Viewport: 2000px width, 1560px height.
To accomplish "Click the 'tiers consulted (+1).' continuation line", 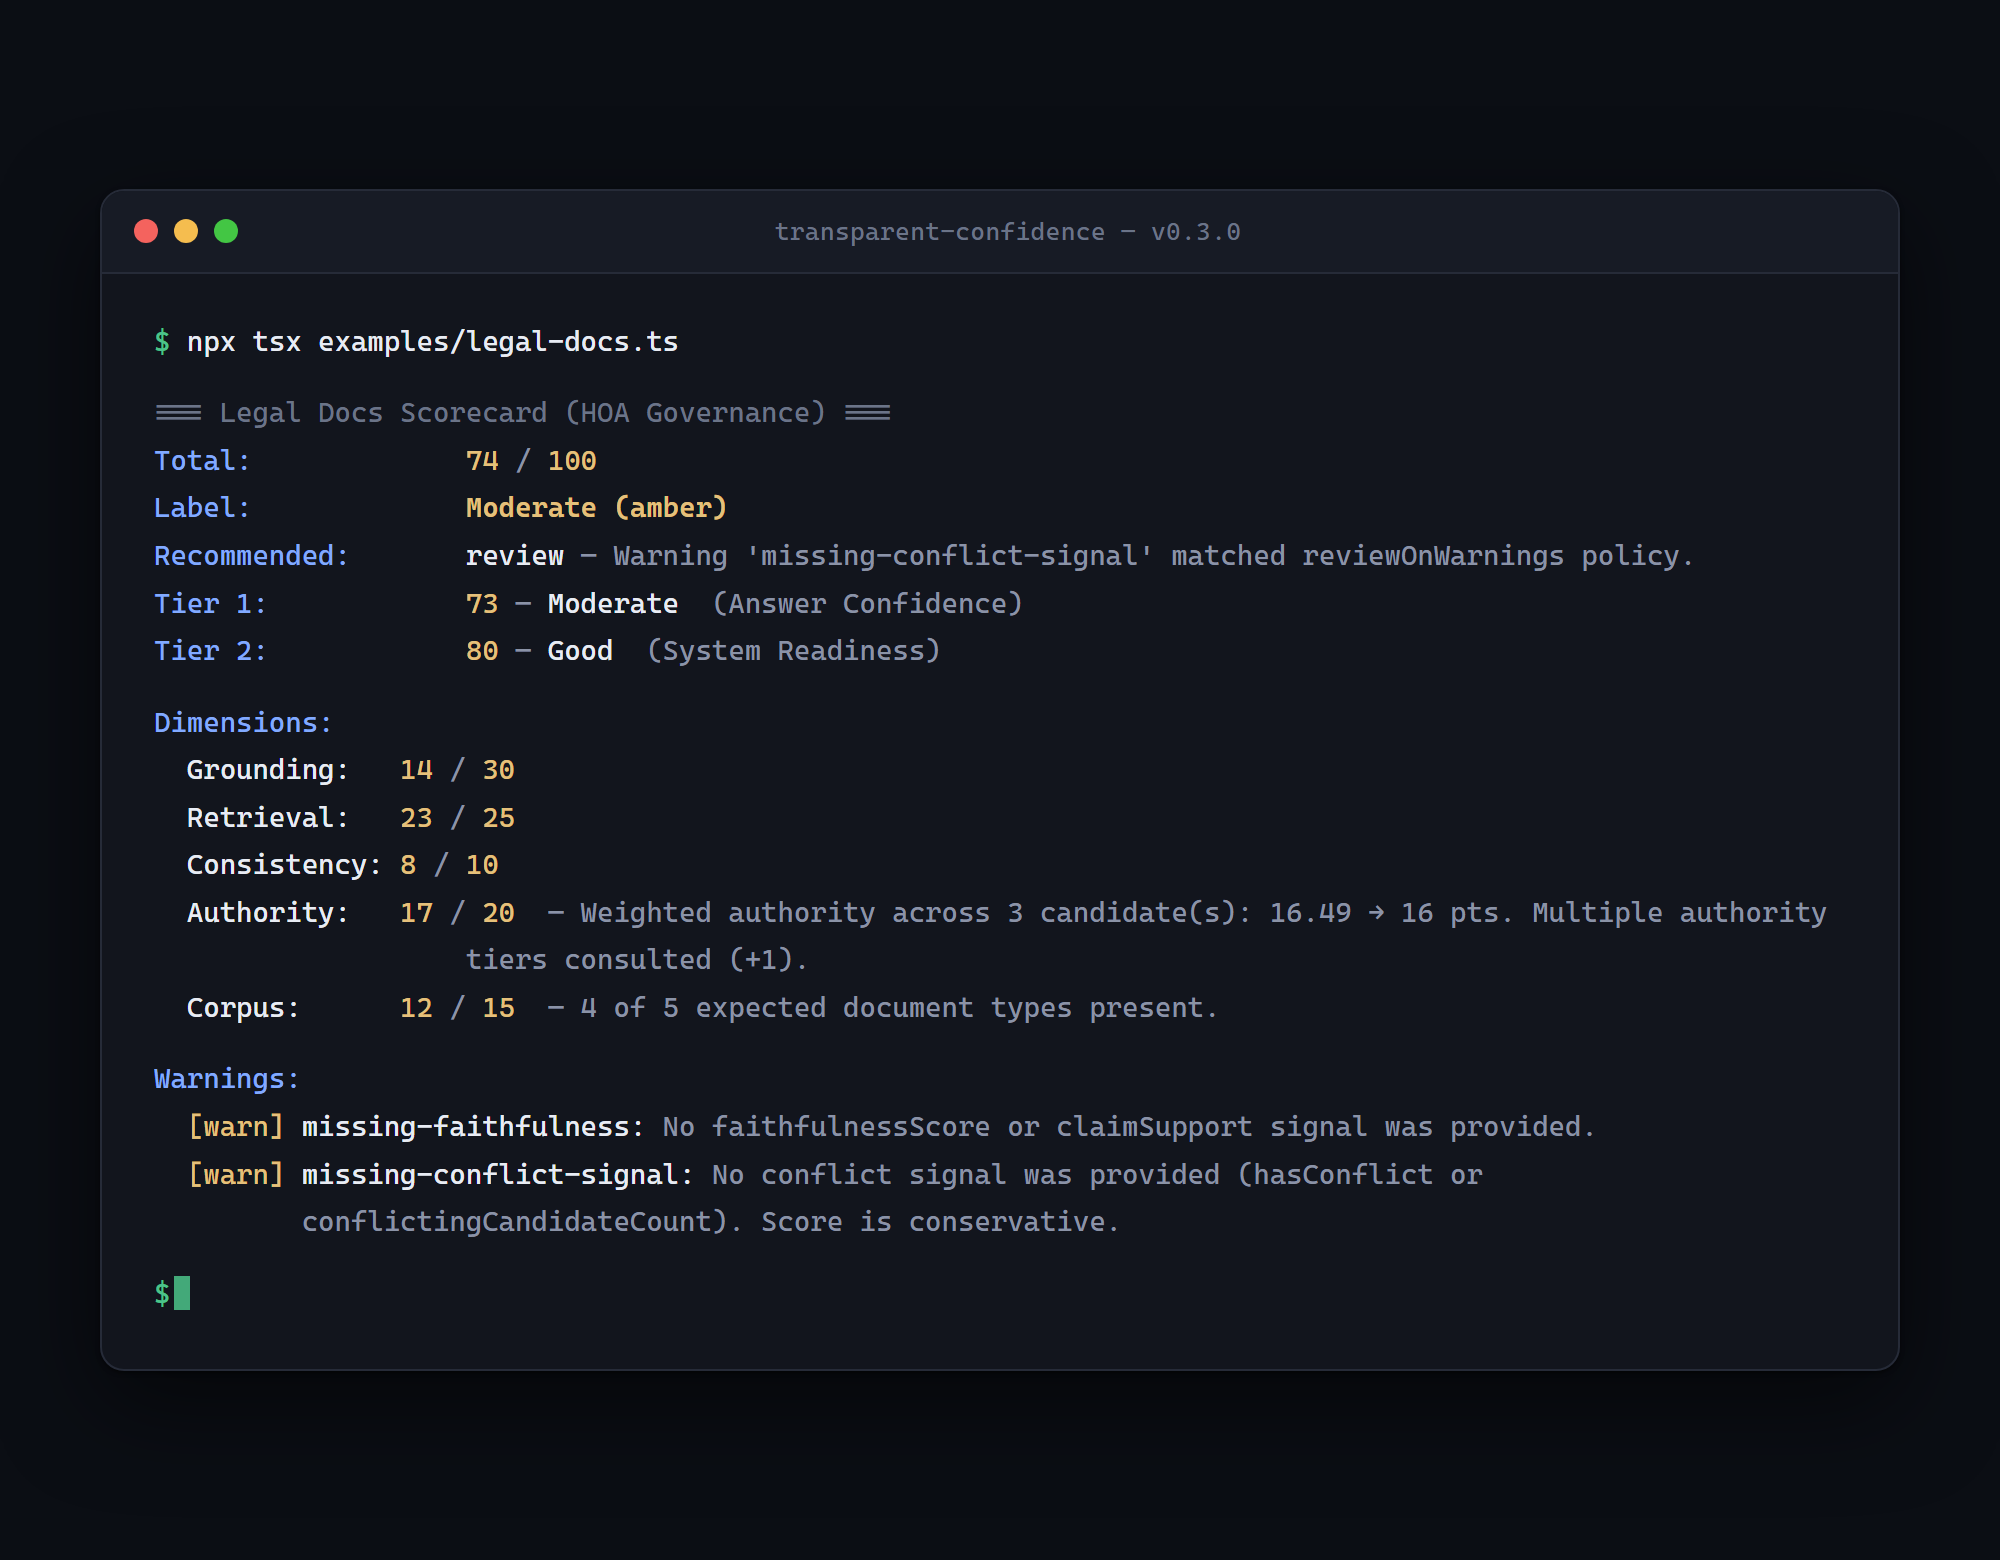I will point(636,960).
